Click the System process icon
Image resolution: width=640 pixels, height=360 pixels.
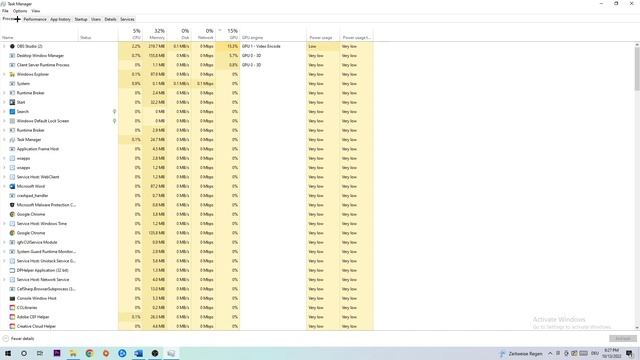pyautogui.click(x=12, y=84)
